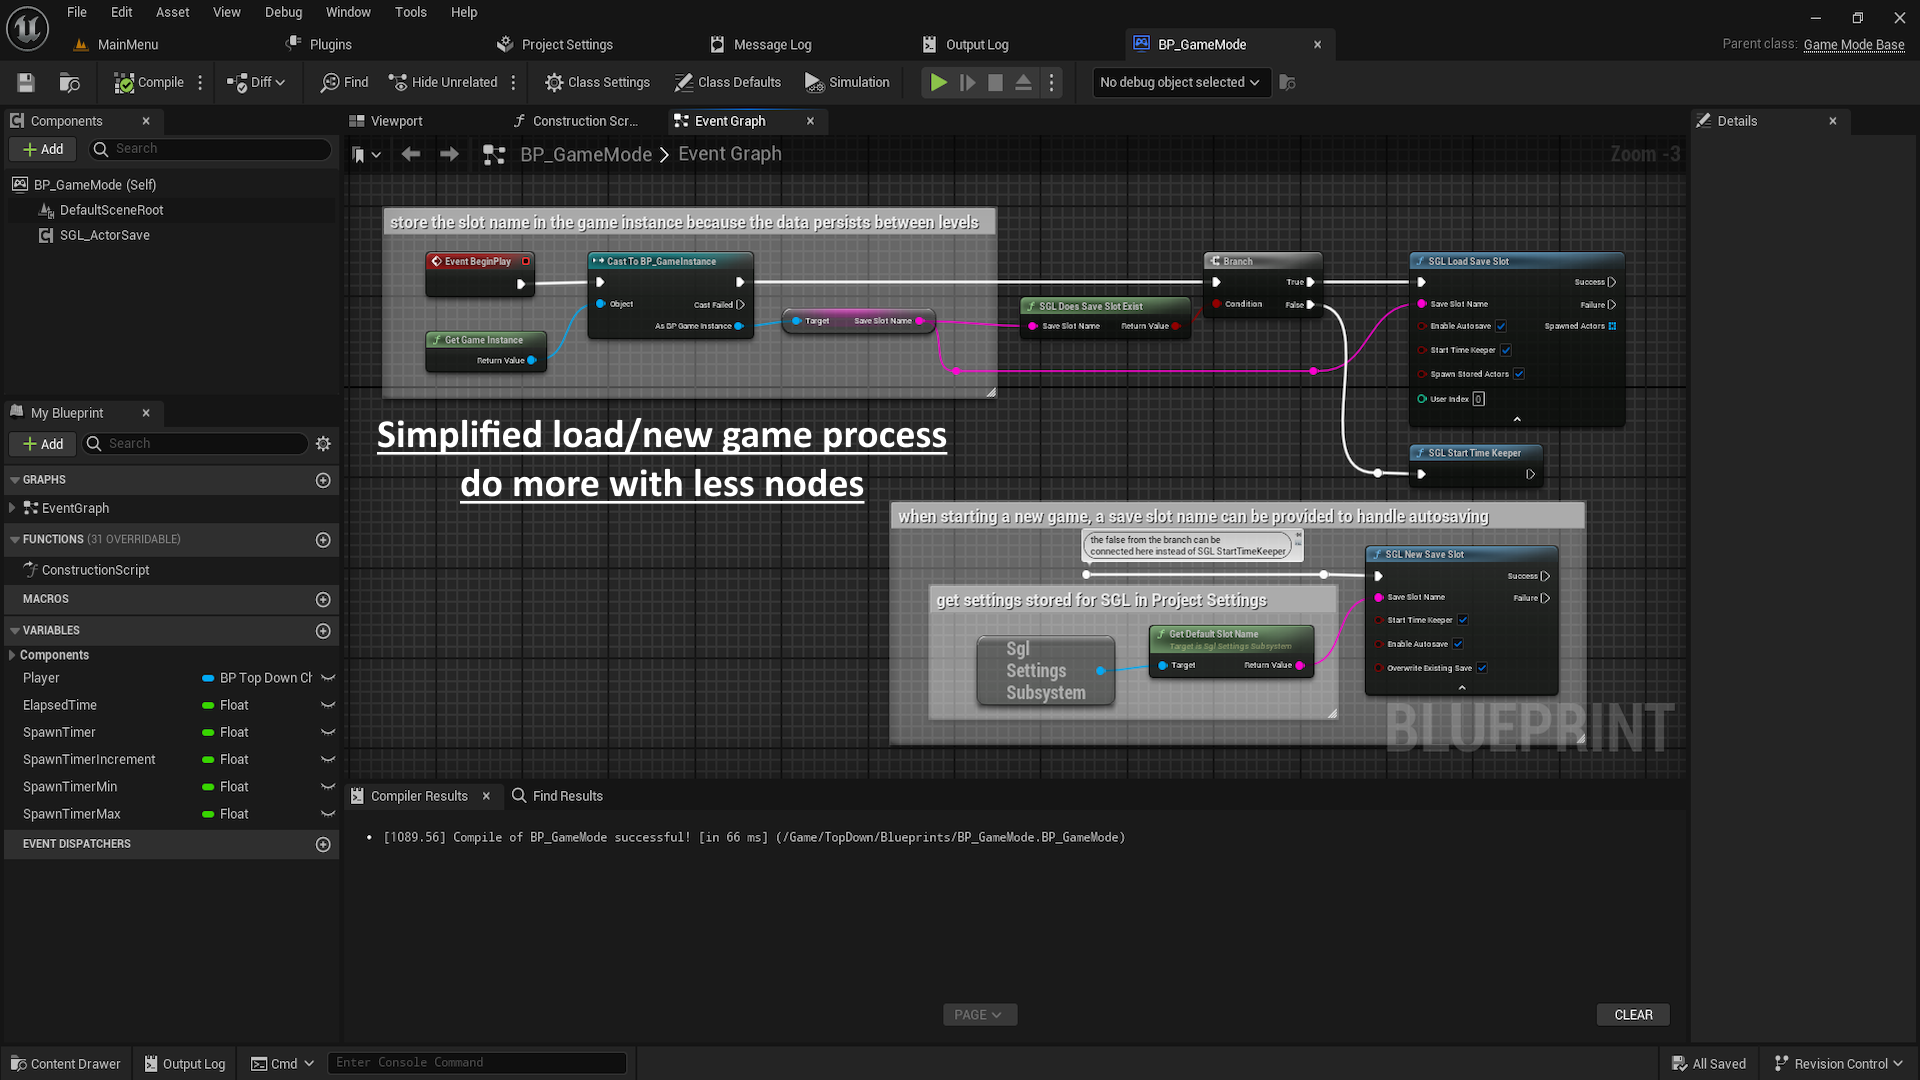The width and height of the screenshot is (1920, 1080).
Task: Switch to Project Settings tab
Action: (567, 45)
